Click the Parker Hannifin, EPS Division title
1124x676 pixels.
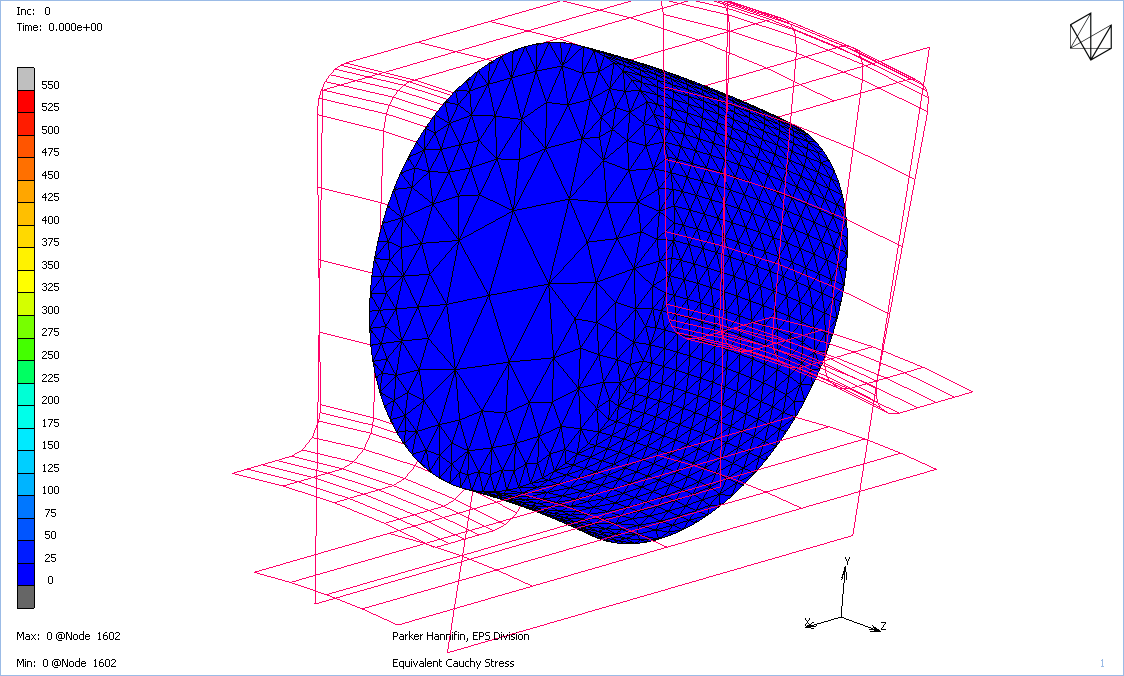461,636
